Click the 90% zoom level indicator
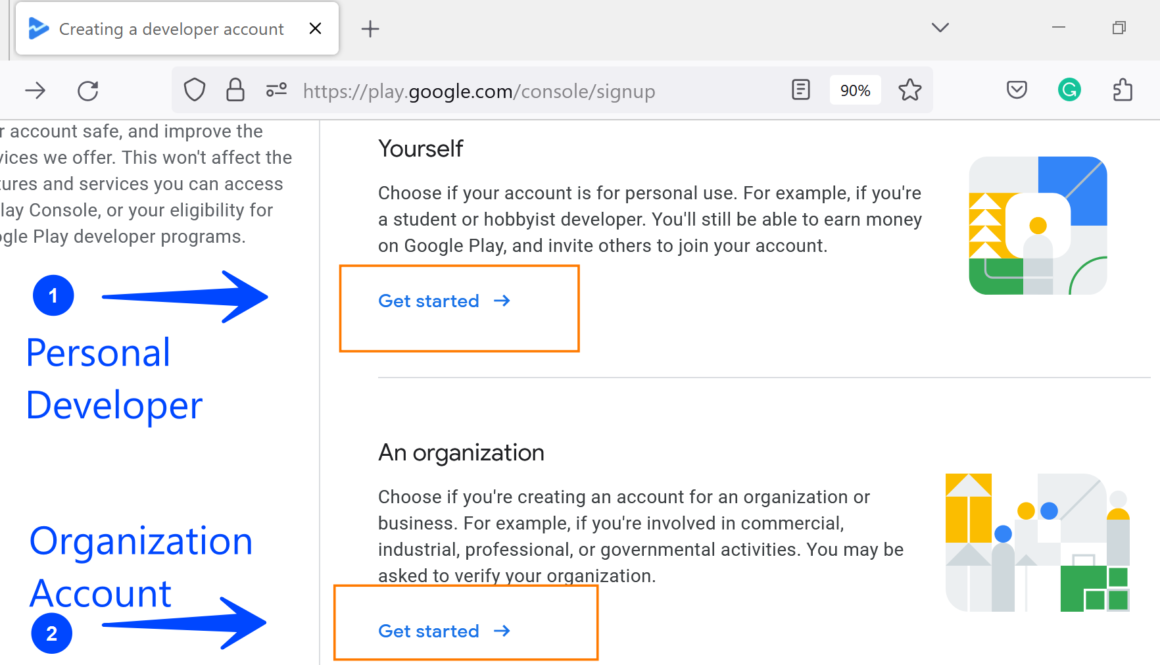The height and width of the screenshot is (665, 1160). coord(855,91)
